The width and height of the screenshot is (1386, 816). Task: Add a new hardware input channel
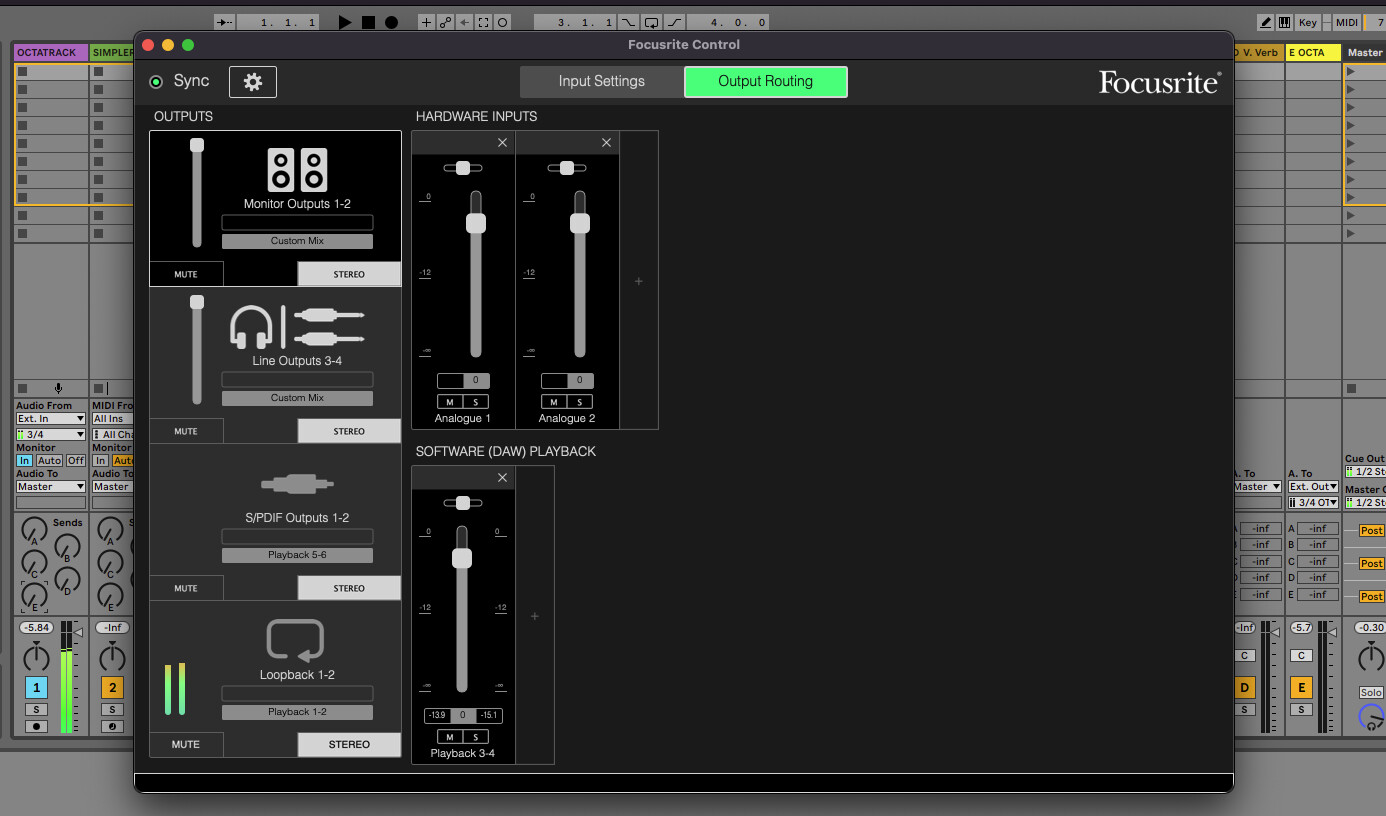click(x=639, y=282)
